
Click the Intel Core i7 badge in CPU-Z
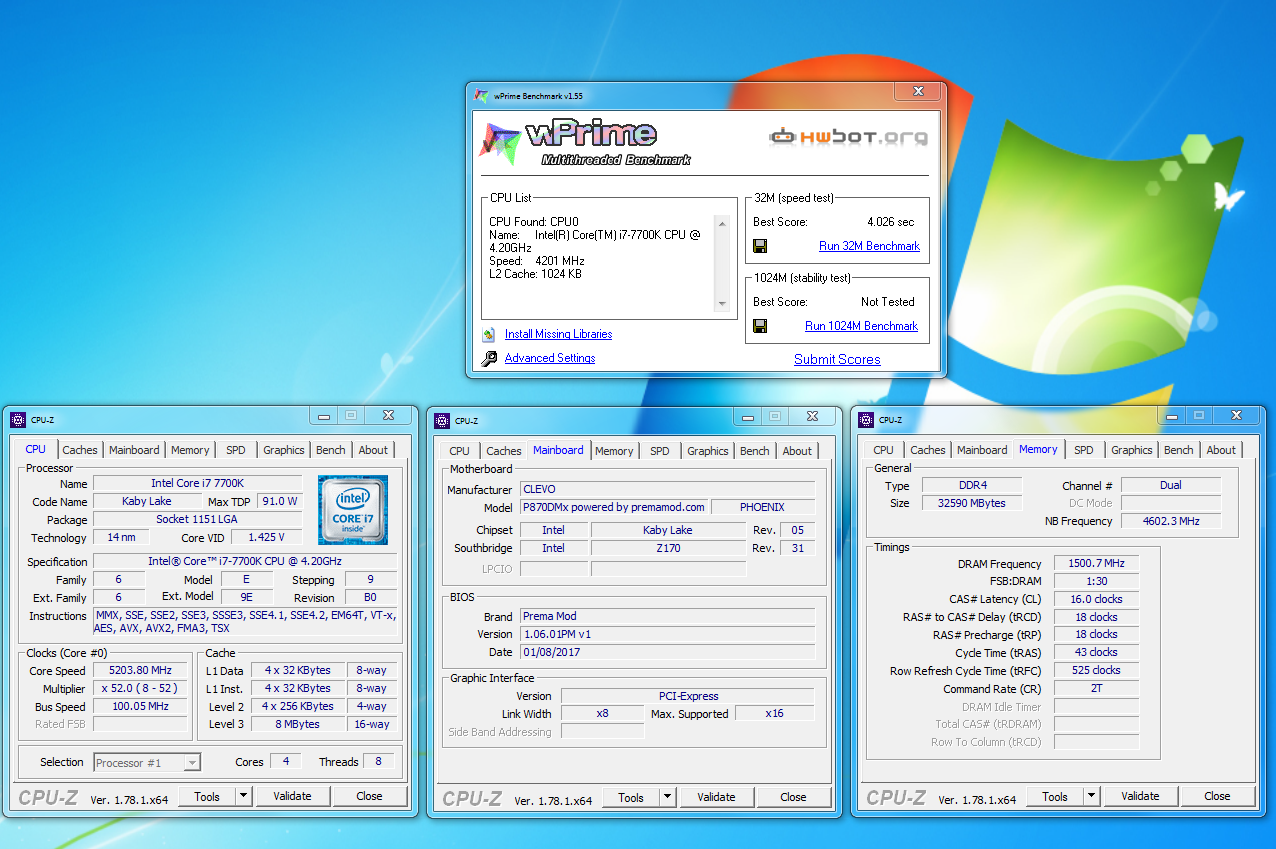click(353, 510)
